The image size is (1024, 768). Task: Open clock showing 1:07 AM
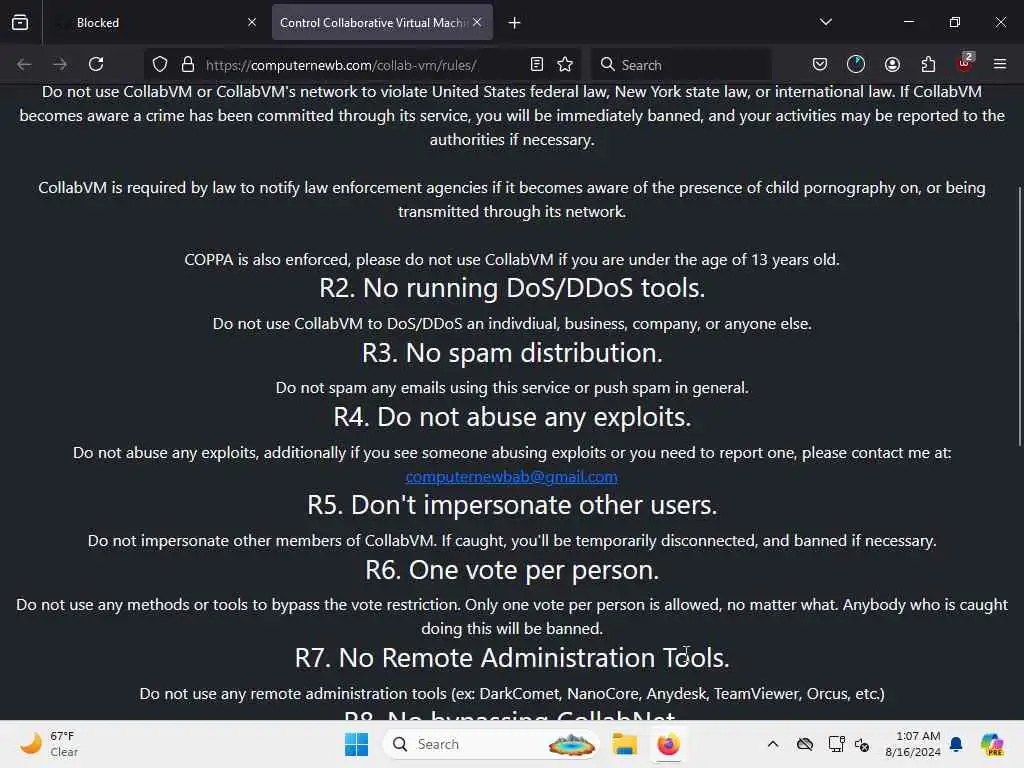pyautogui.click(x=912, y=744)
